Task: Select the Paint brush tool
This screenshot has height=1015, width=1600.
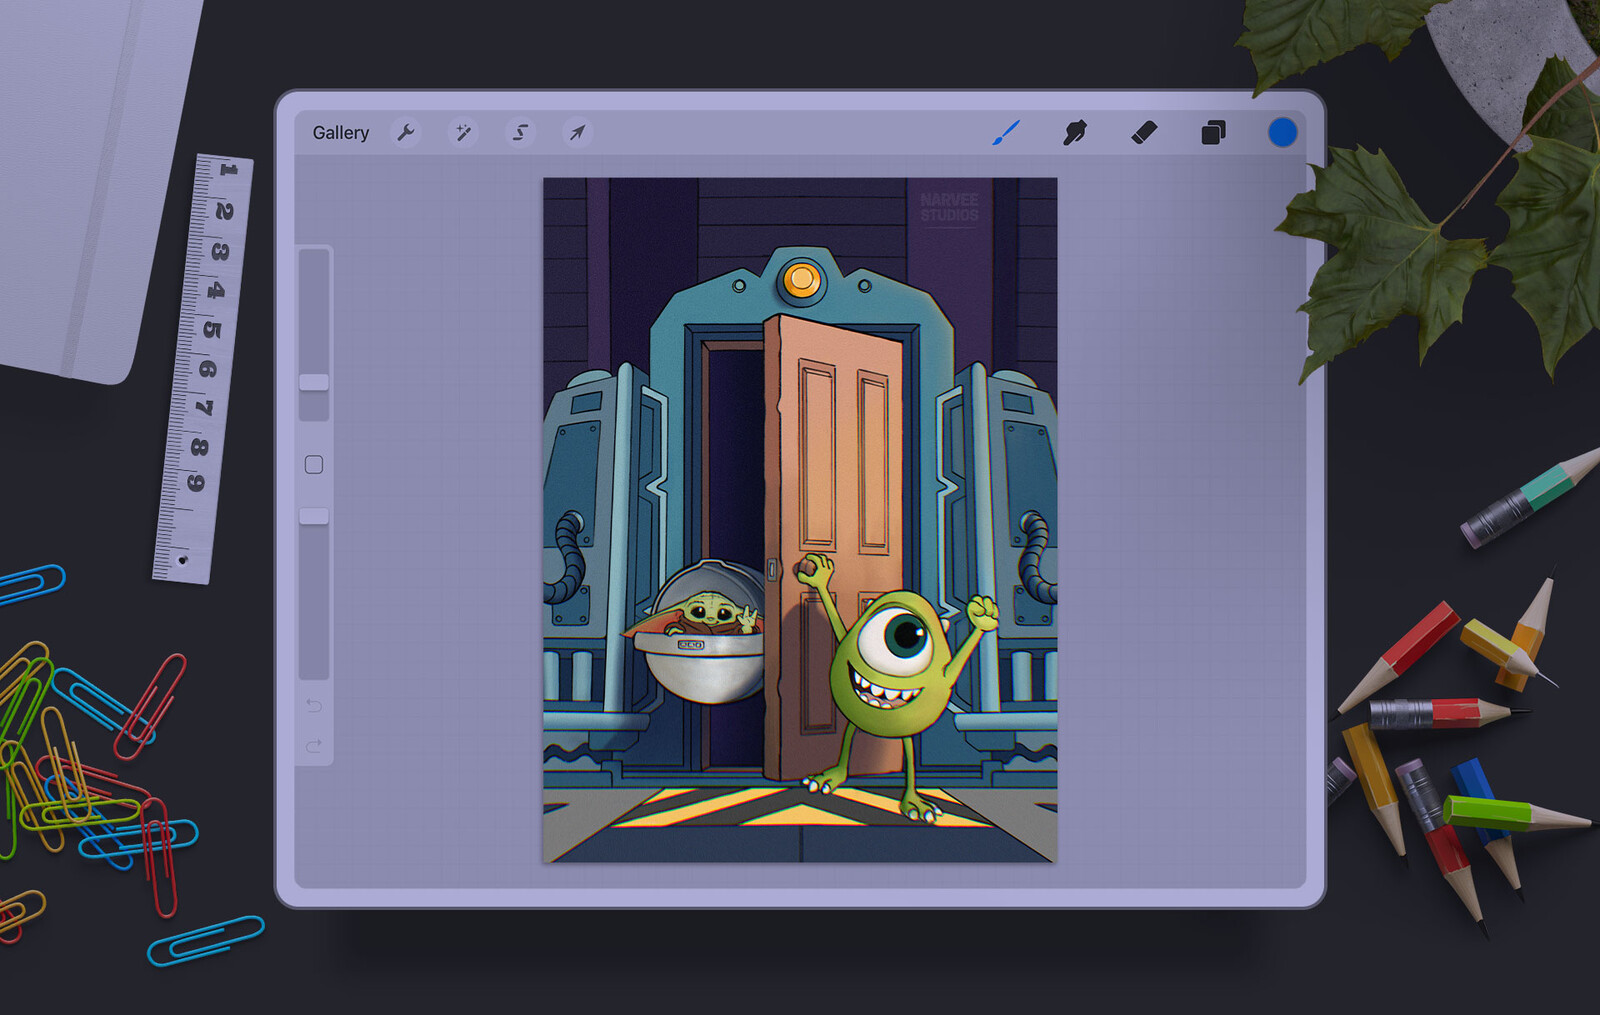Action: coord(1006,133)
